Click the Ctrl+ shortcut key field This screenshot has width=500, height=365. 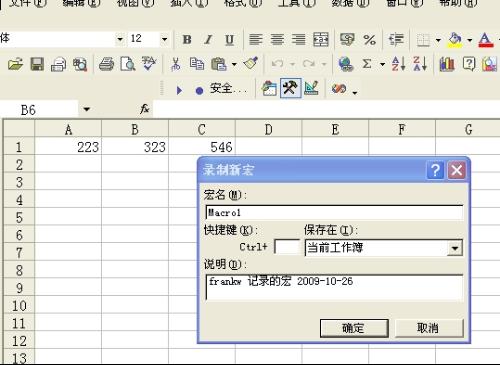click(x=287, y=247)
